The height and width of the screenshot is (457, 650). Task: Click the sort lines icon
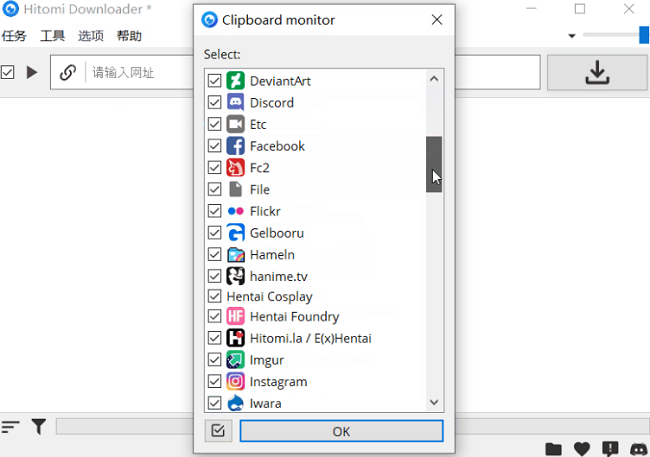pyautogui.click(x=11, y=427)
